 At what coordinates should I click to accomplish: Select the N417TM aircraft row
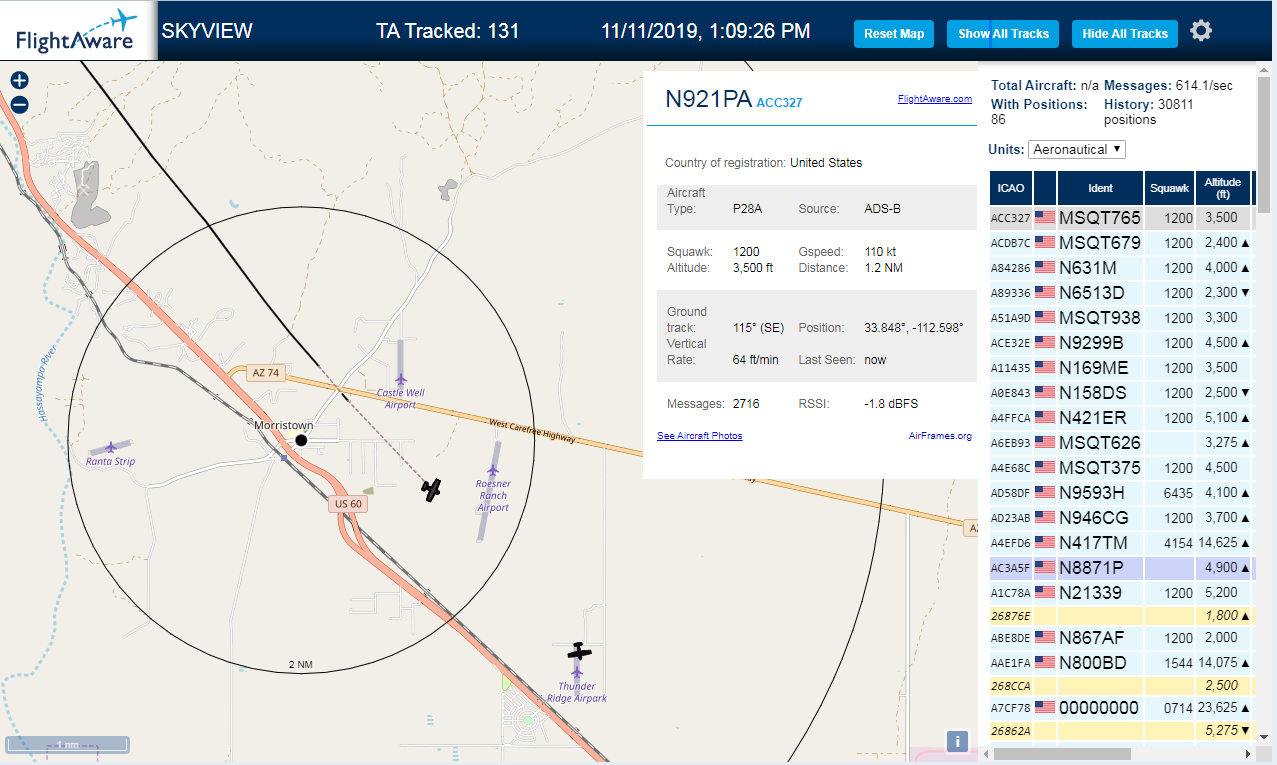click(1120, 543)
